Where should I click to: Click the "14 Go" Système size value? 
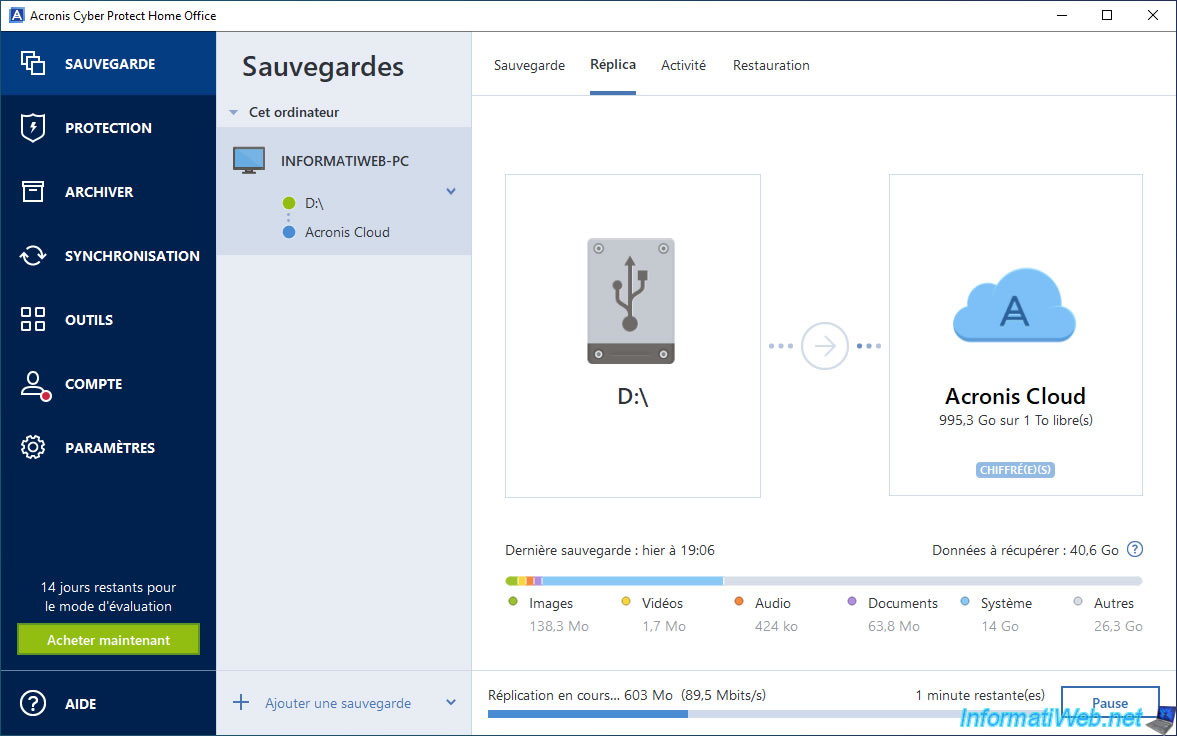1000,626
